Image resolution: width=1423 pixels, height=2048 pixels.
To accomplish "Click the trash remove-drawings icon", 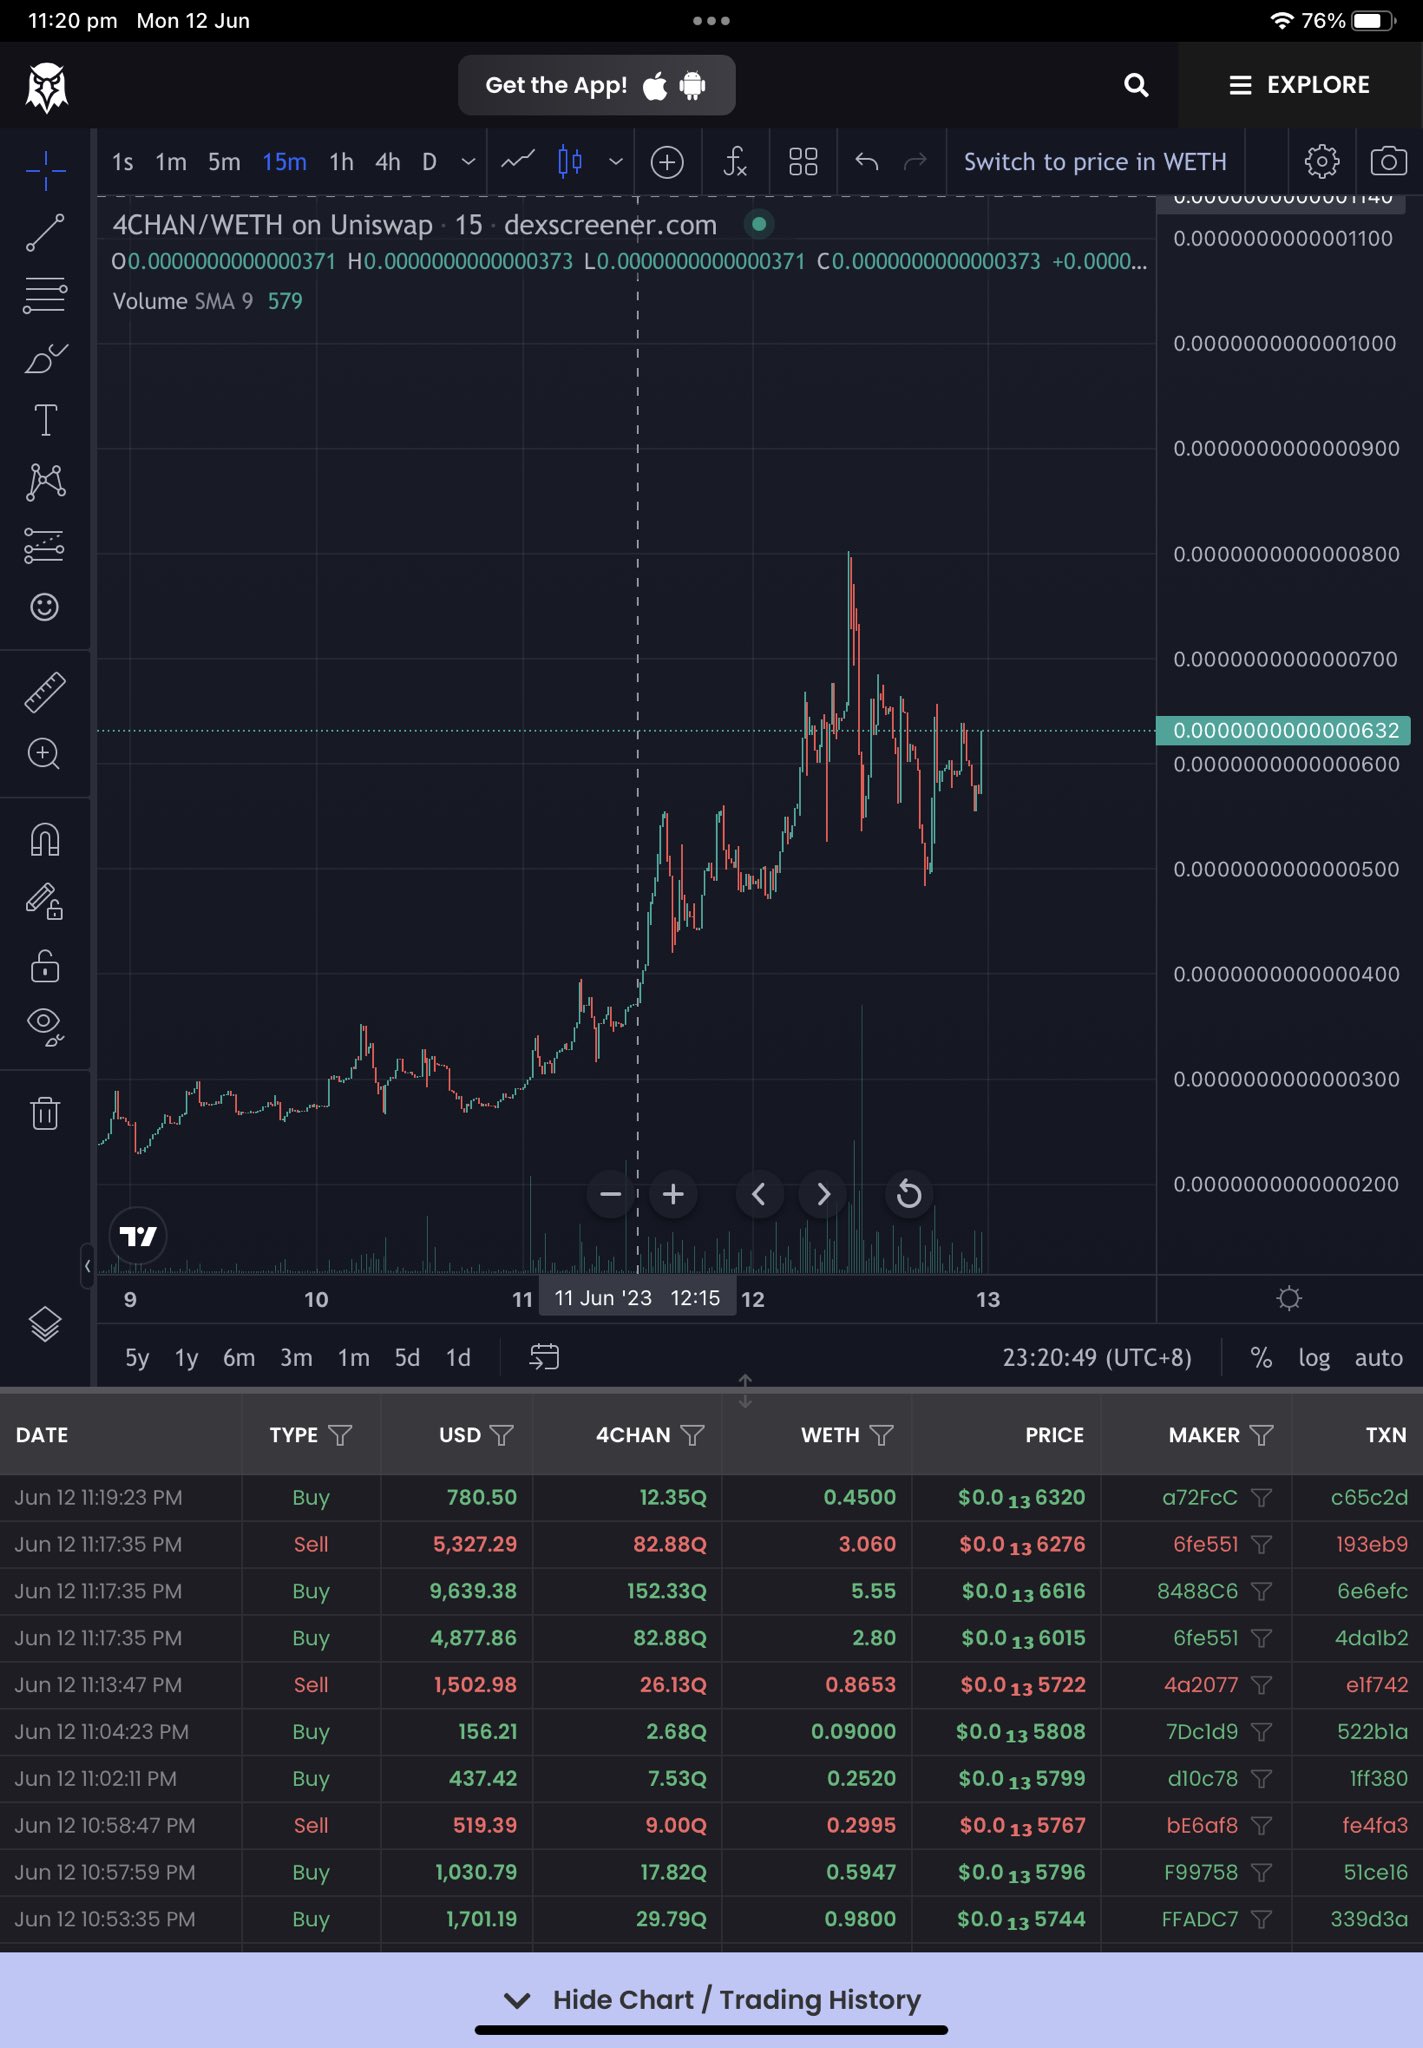I will pos(45,1111).
